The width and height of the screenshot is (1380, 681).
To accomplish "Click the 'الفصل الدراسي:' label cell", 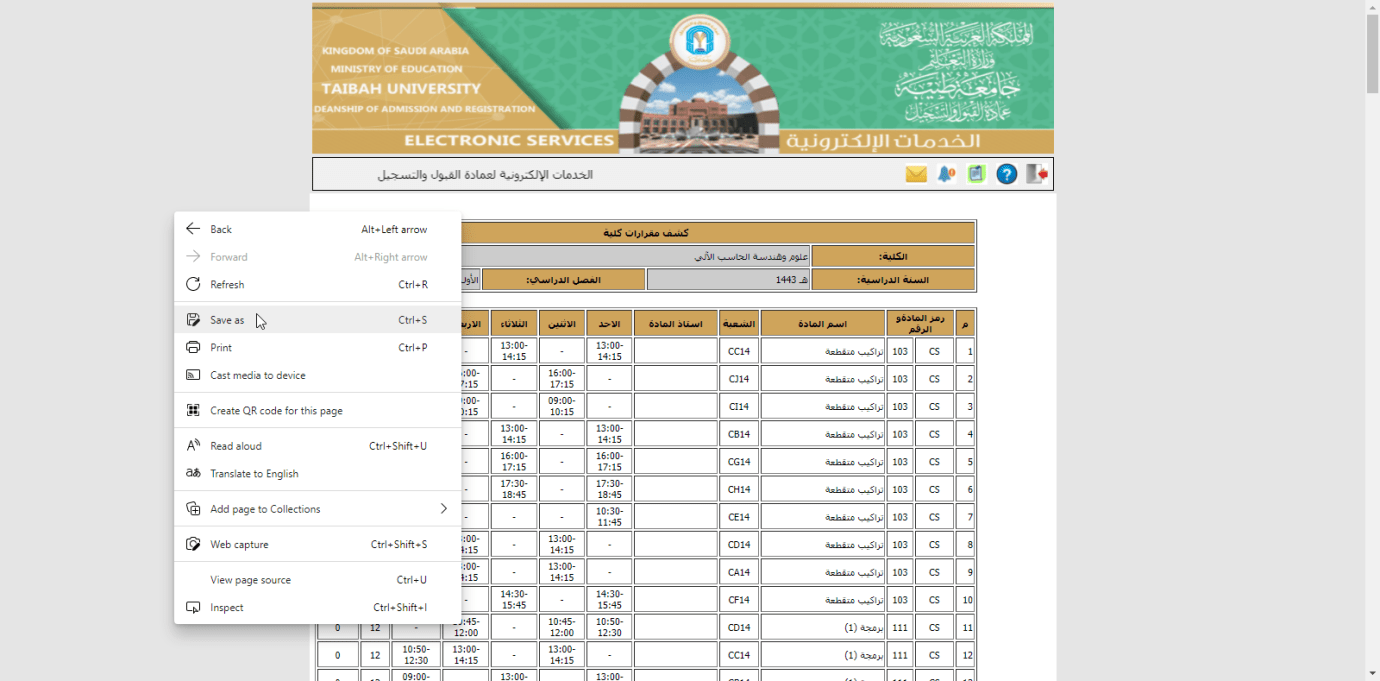I will [564, 280].
